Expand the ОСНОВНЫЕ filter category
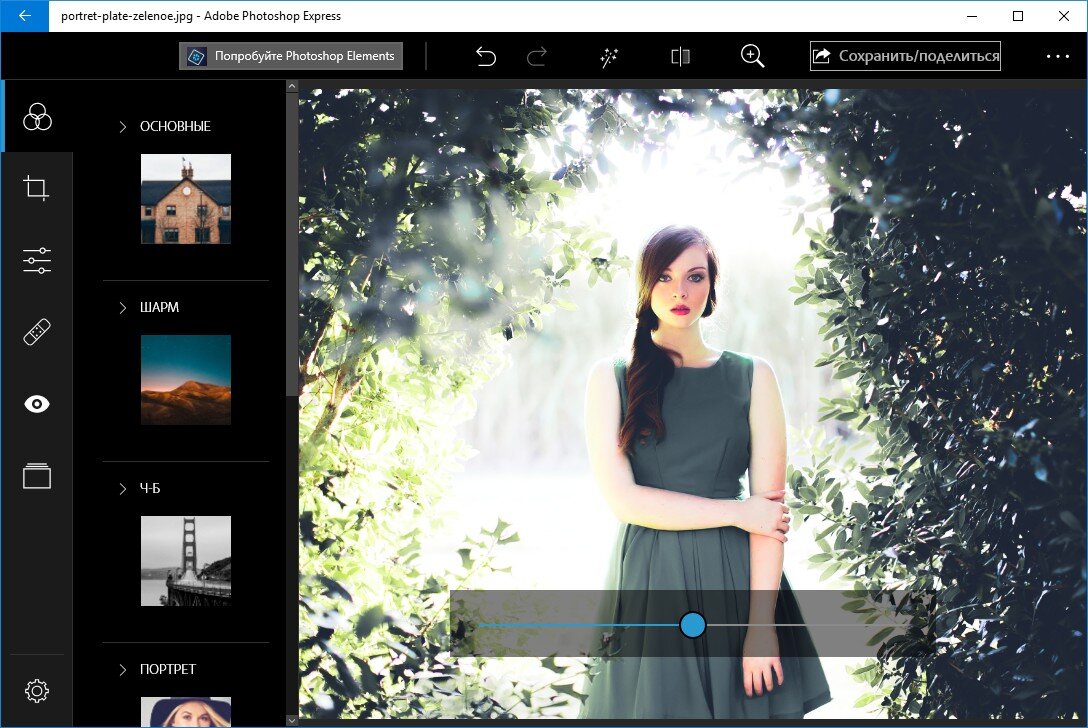This screenshot has width=1088, height=728. tap(123, 126)
